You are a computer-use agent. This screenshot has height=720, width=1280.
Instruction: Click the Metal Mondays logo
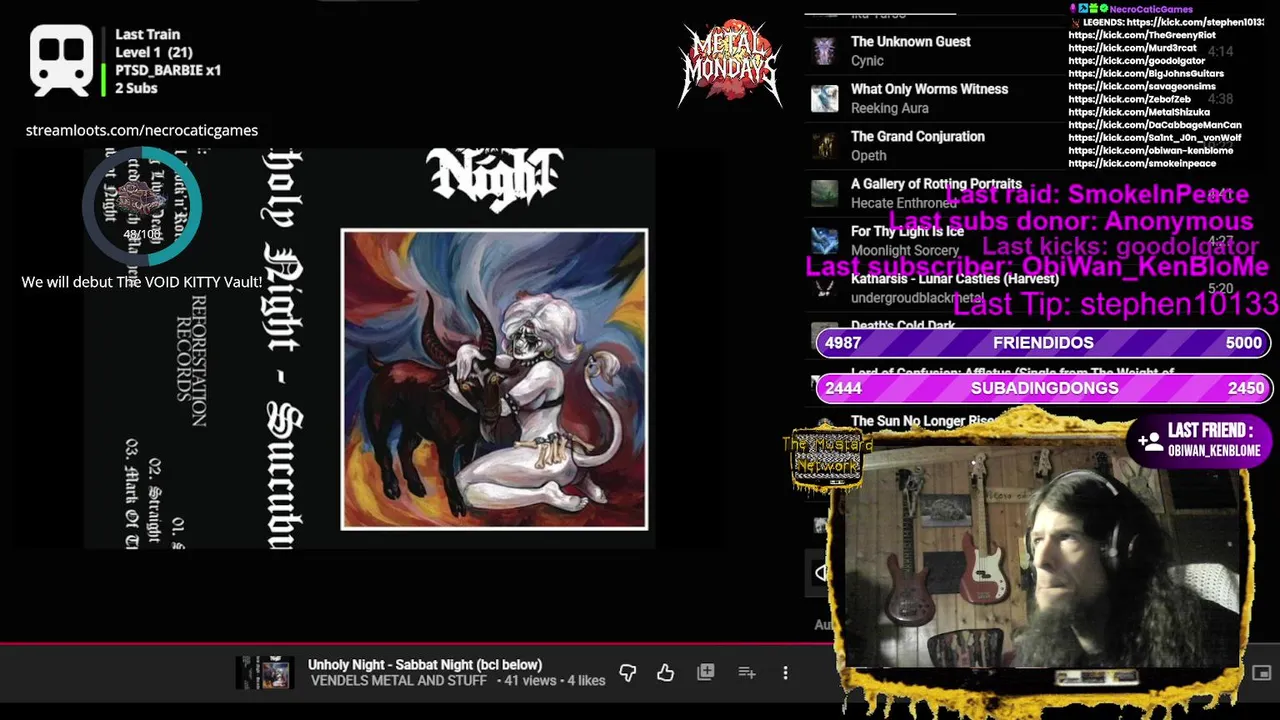pyautogui.click(x=730, y=62)
